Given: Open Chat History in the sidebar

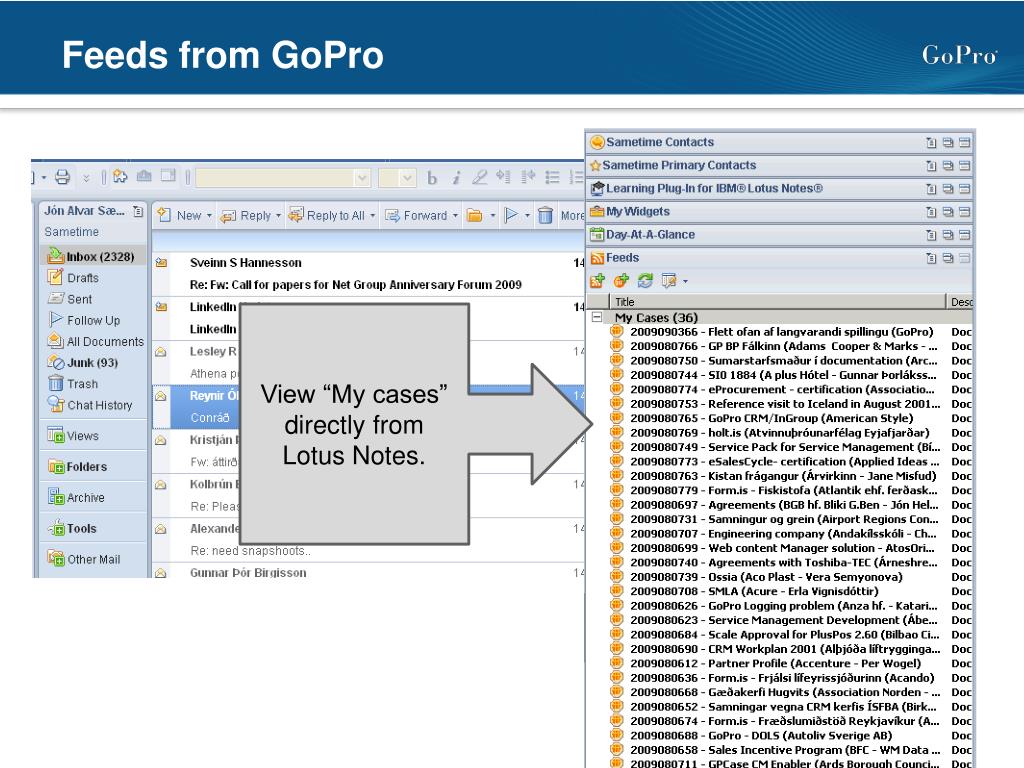Looking at the screenshot, I should (x=90, y=405).
